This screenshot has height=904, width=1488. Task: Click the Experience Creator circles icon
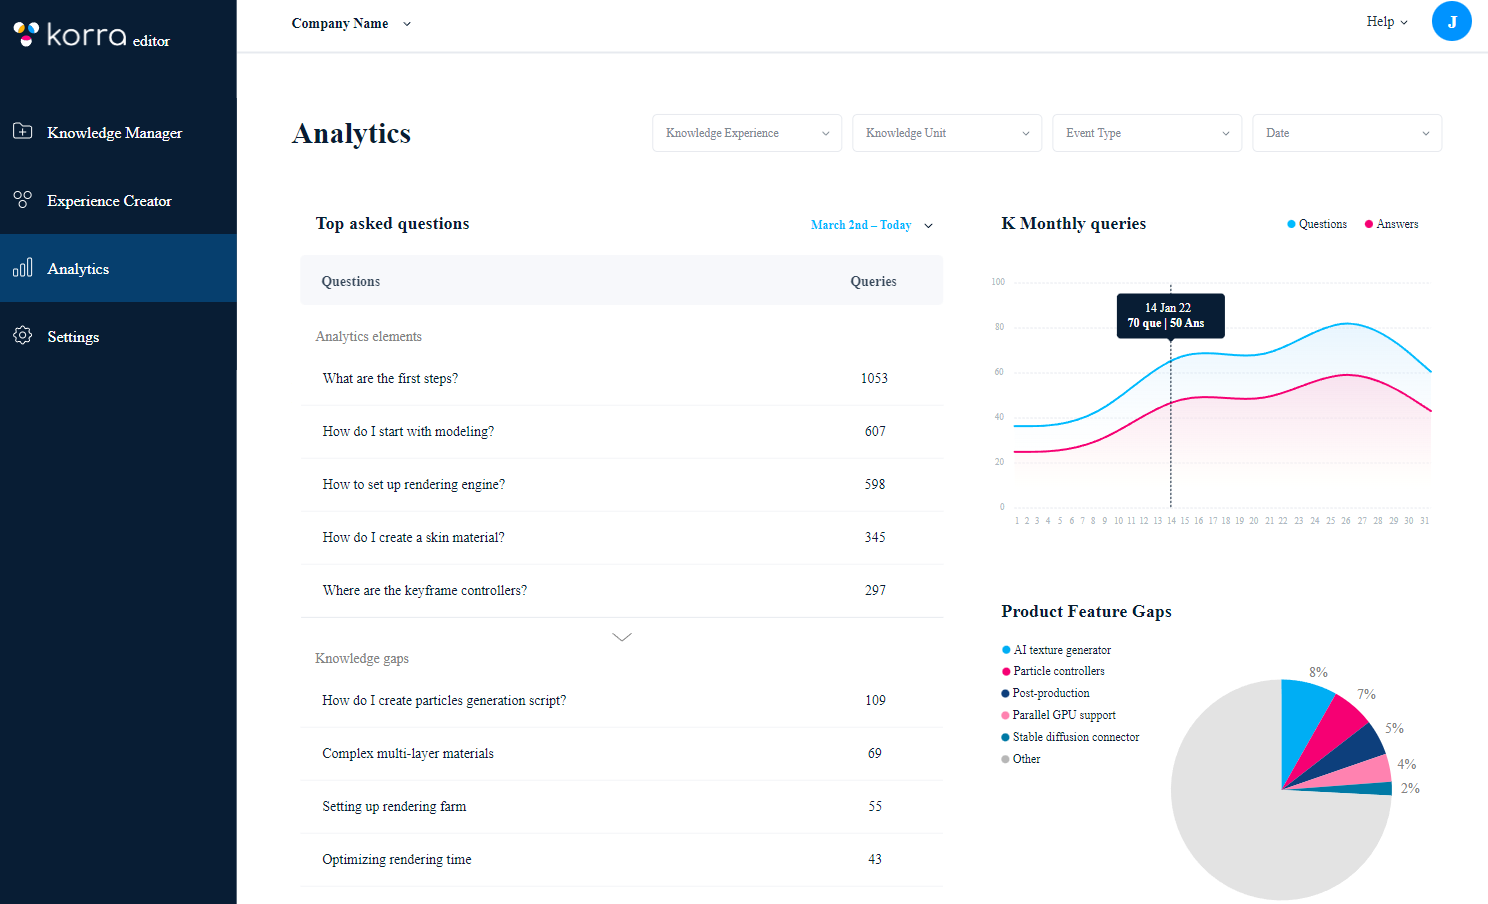click(x=23, y=199)
